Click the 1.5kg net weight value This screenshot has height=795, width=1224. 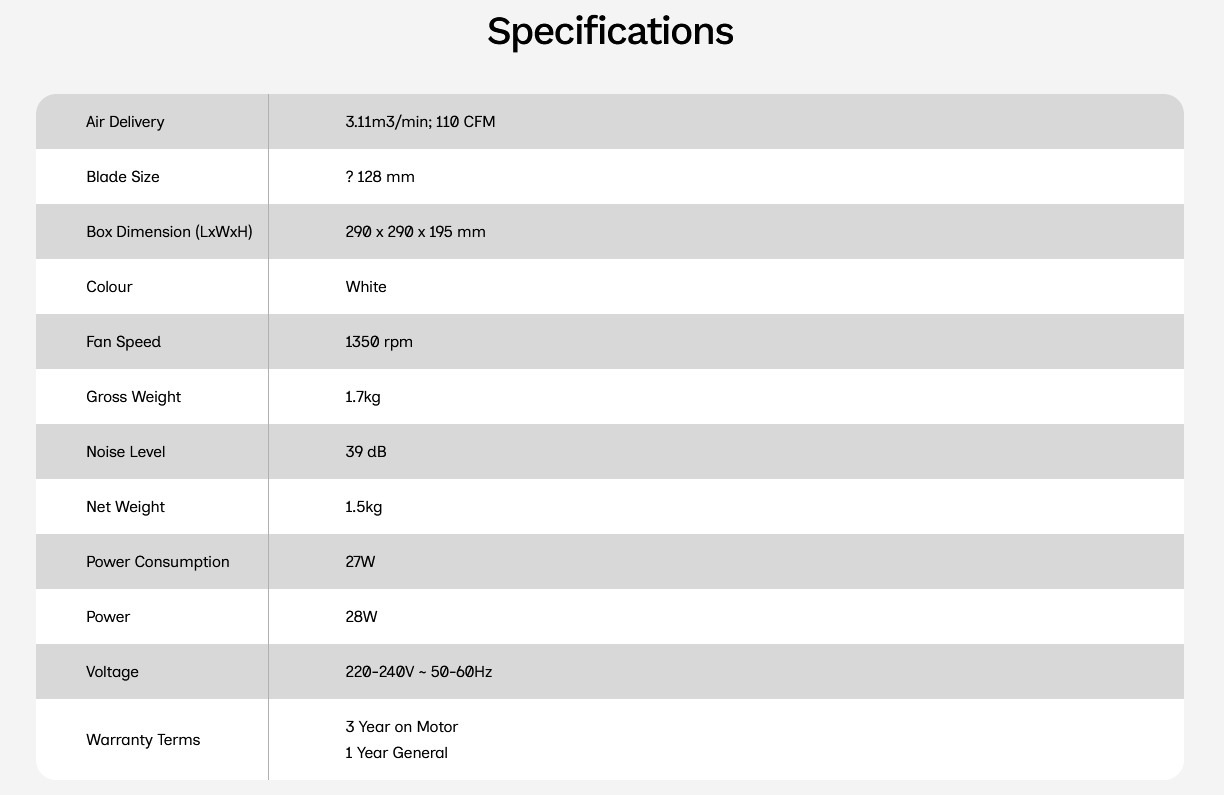coord(364,507)
